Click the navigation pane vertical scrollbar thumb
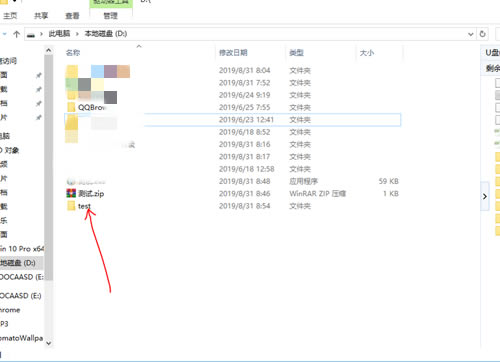Viewport: 500px width, 362px height. pyautogui.click(x=49, y=168)
